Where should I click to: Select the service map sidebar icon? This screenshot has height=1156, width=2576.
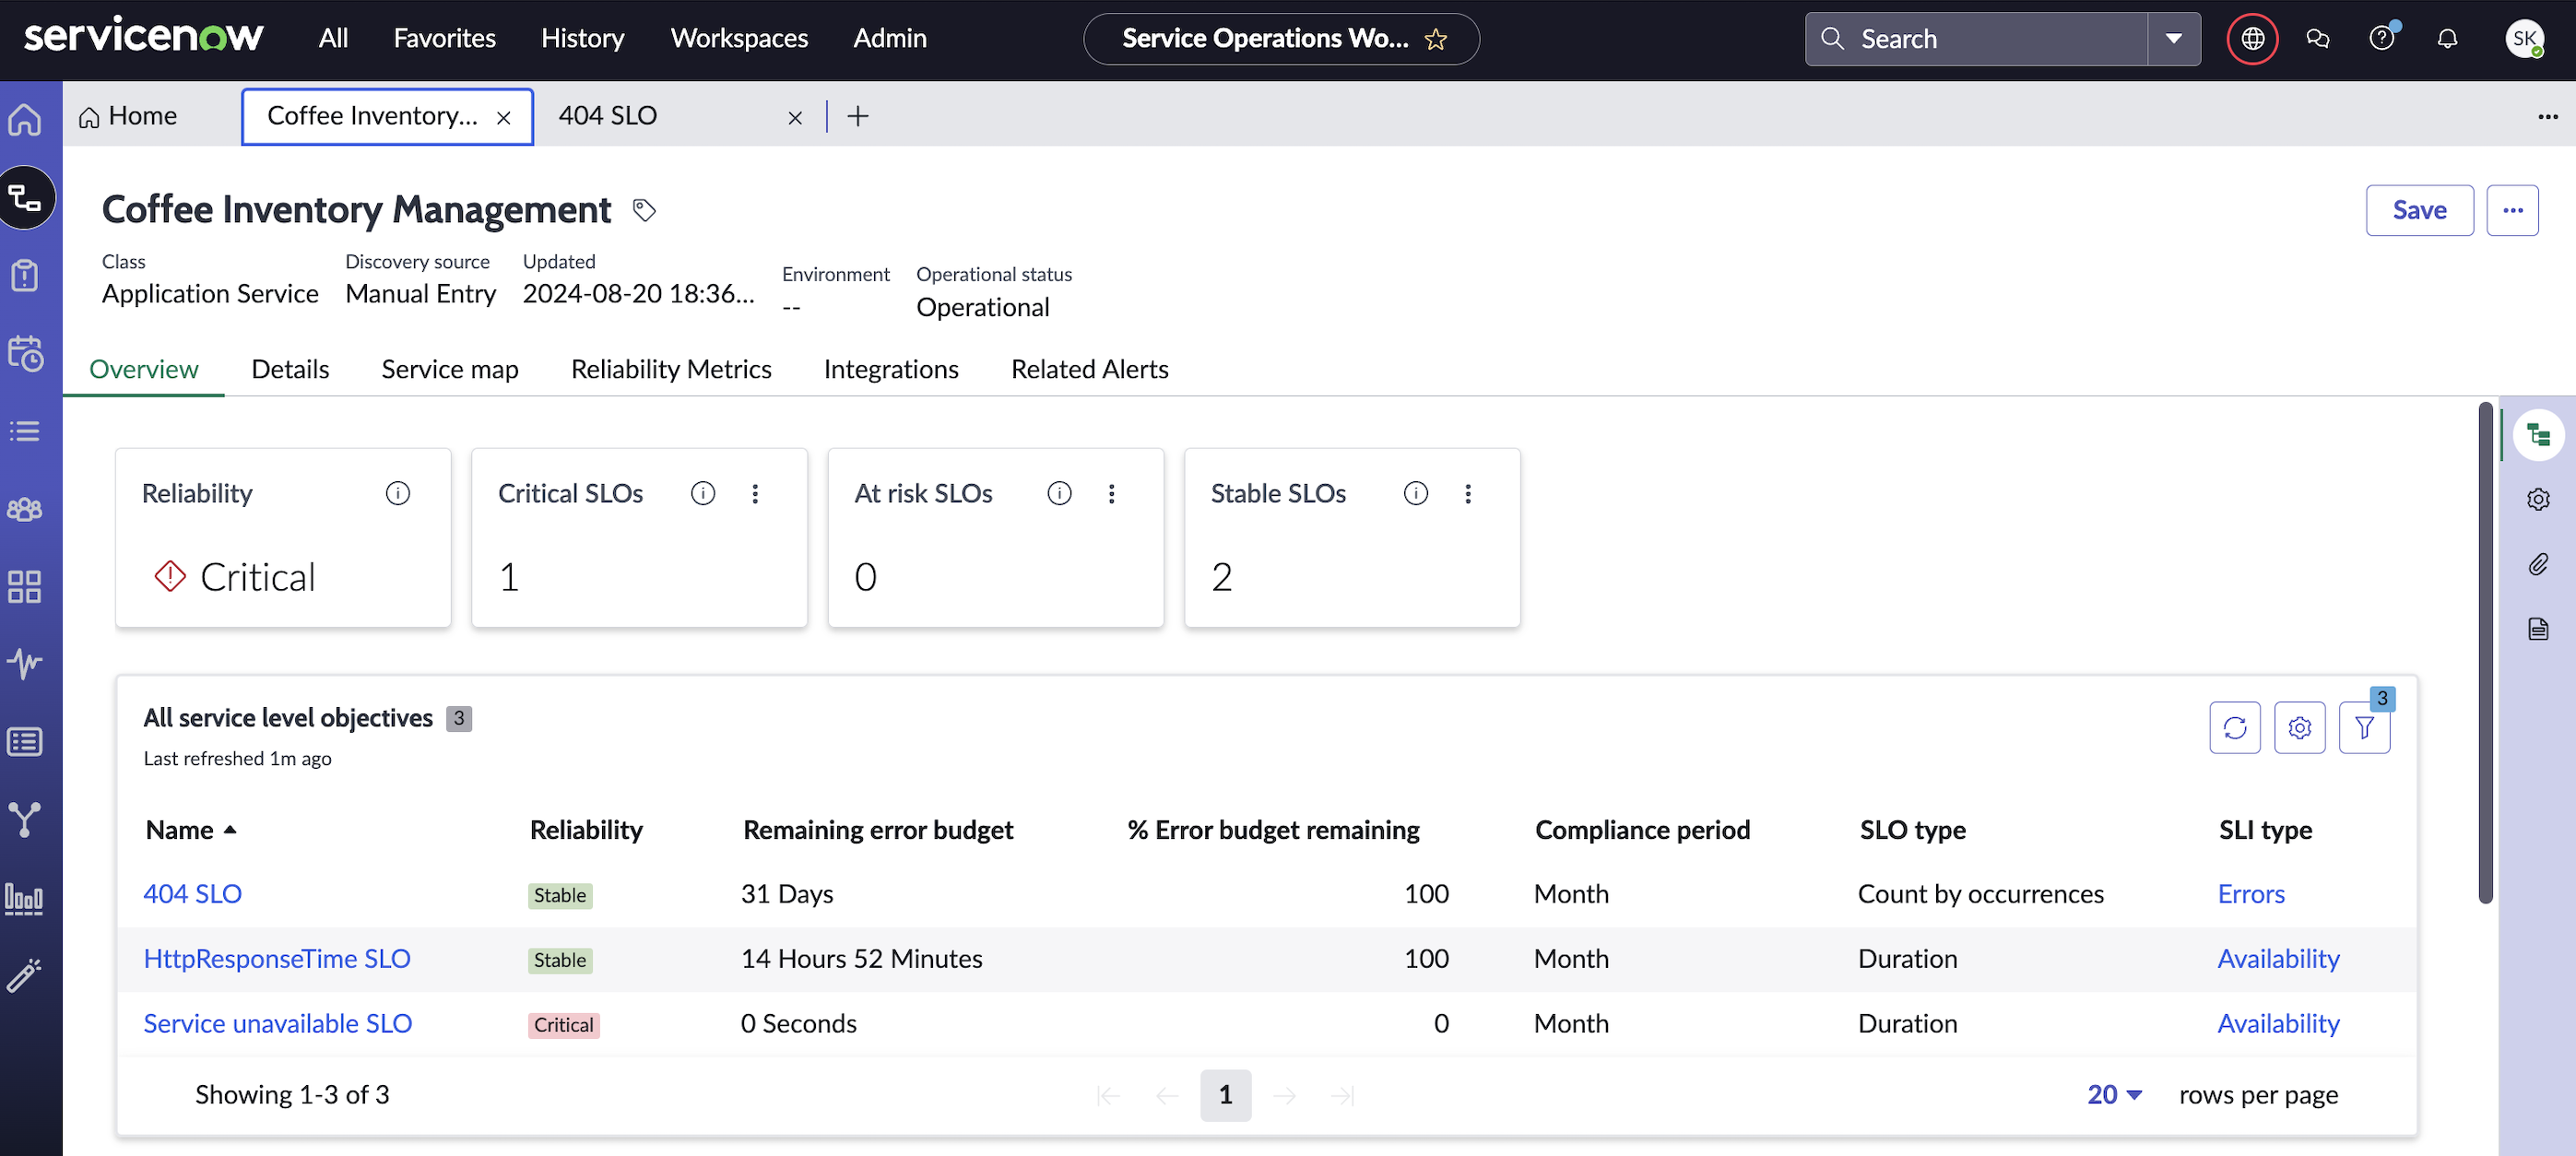(x=26, y=197)
